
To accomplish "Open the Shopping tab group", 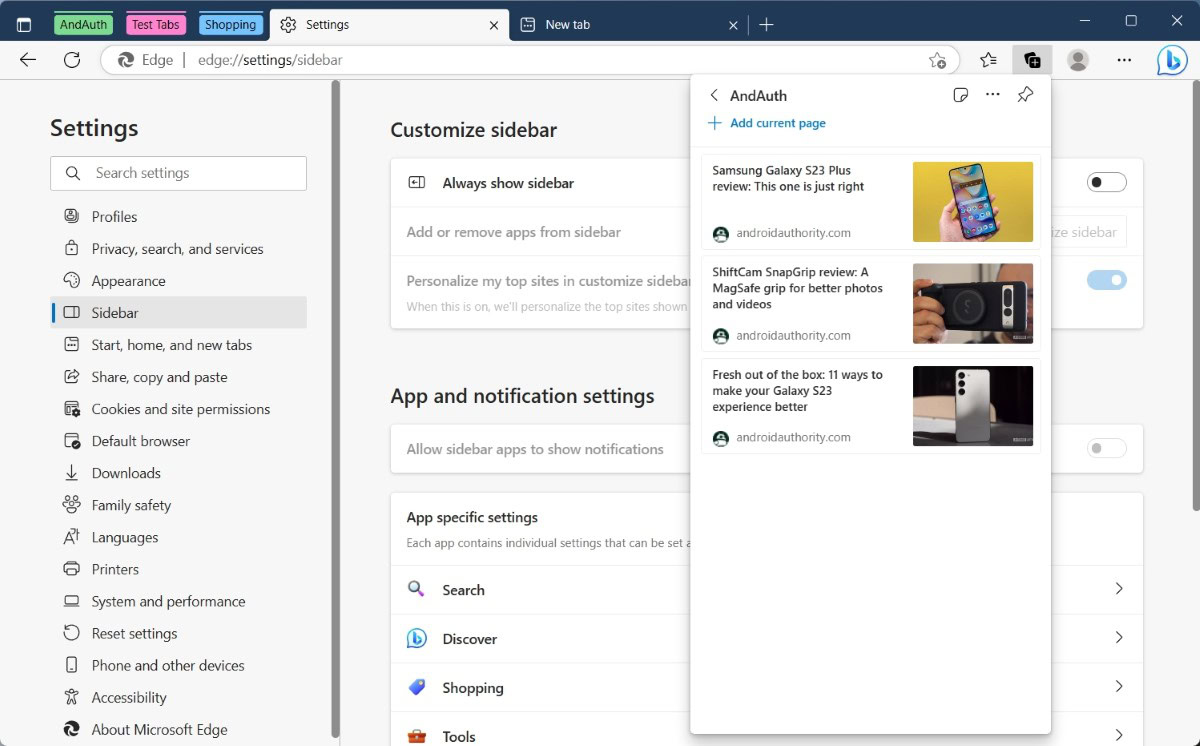I will click(230, 25).
